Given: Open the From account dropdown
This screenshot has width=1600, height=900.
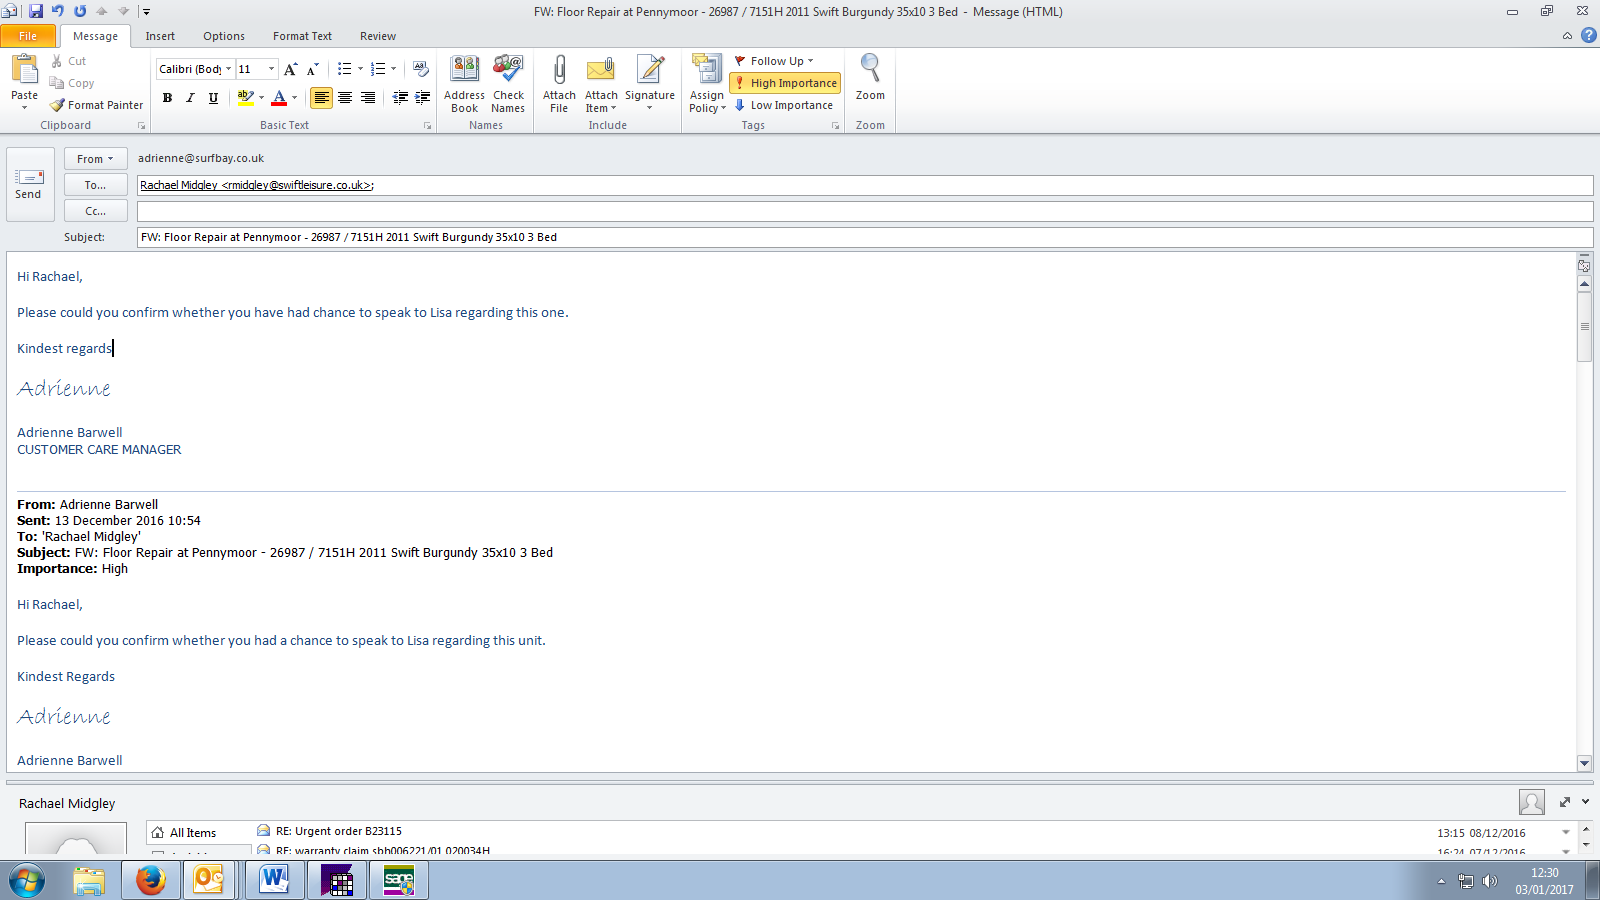Looking at the screenshot, I should coord(95,159).
